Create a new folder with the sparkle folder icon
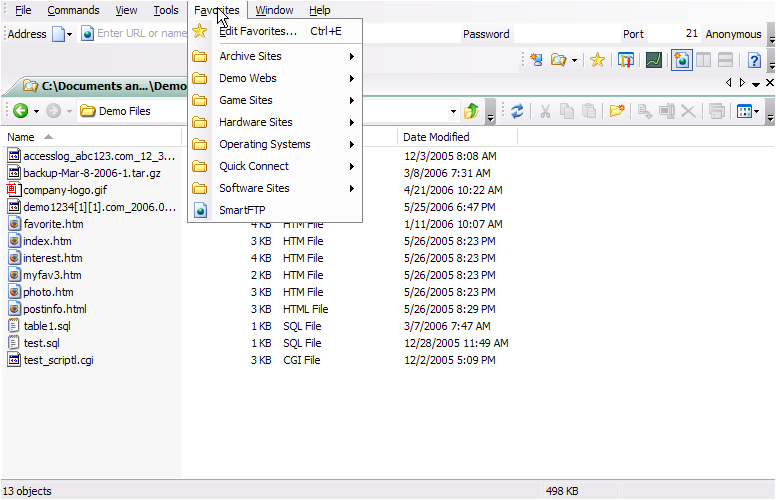The width and height of the screenshot is (776, 500). point(617,110)
